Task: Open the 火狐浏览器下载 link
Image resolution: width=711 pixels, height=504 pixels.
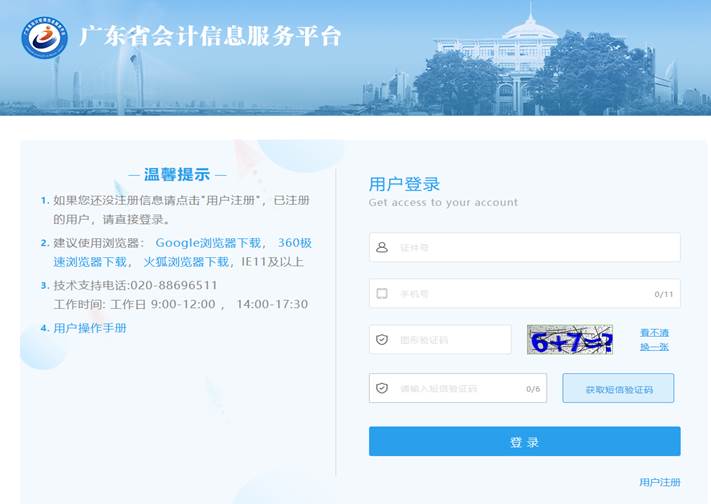Action: point(186,262)
